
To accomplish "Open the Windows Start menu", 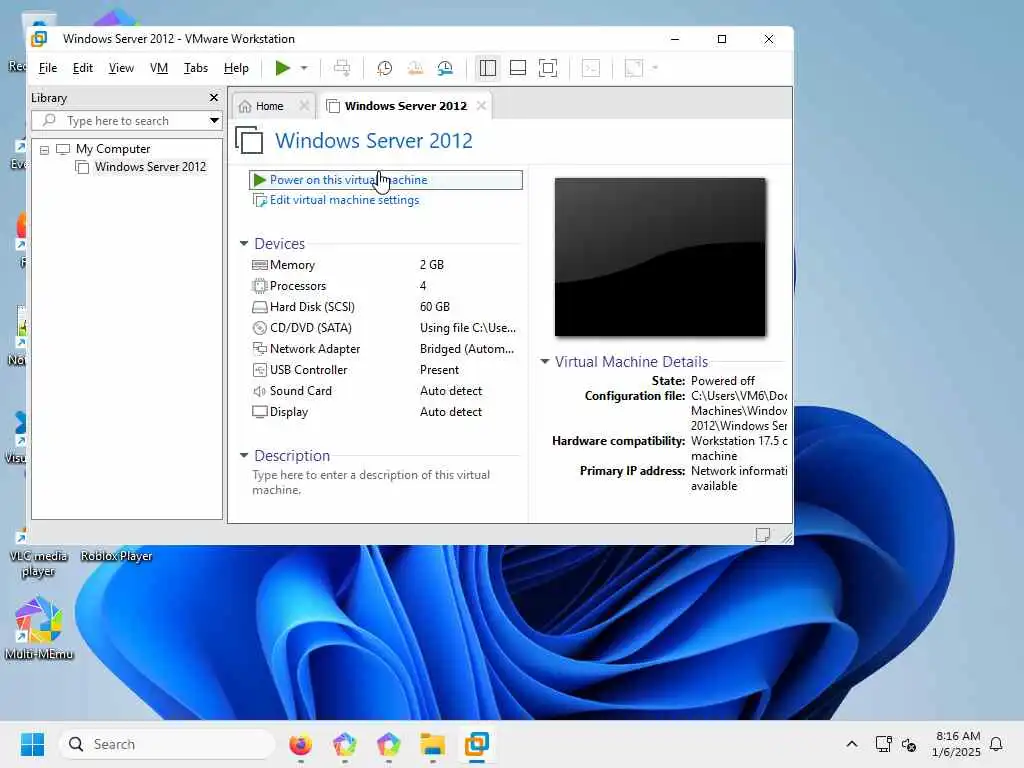I will tap(32, 744).
